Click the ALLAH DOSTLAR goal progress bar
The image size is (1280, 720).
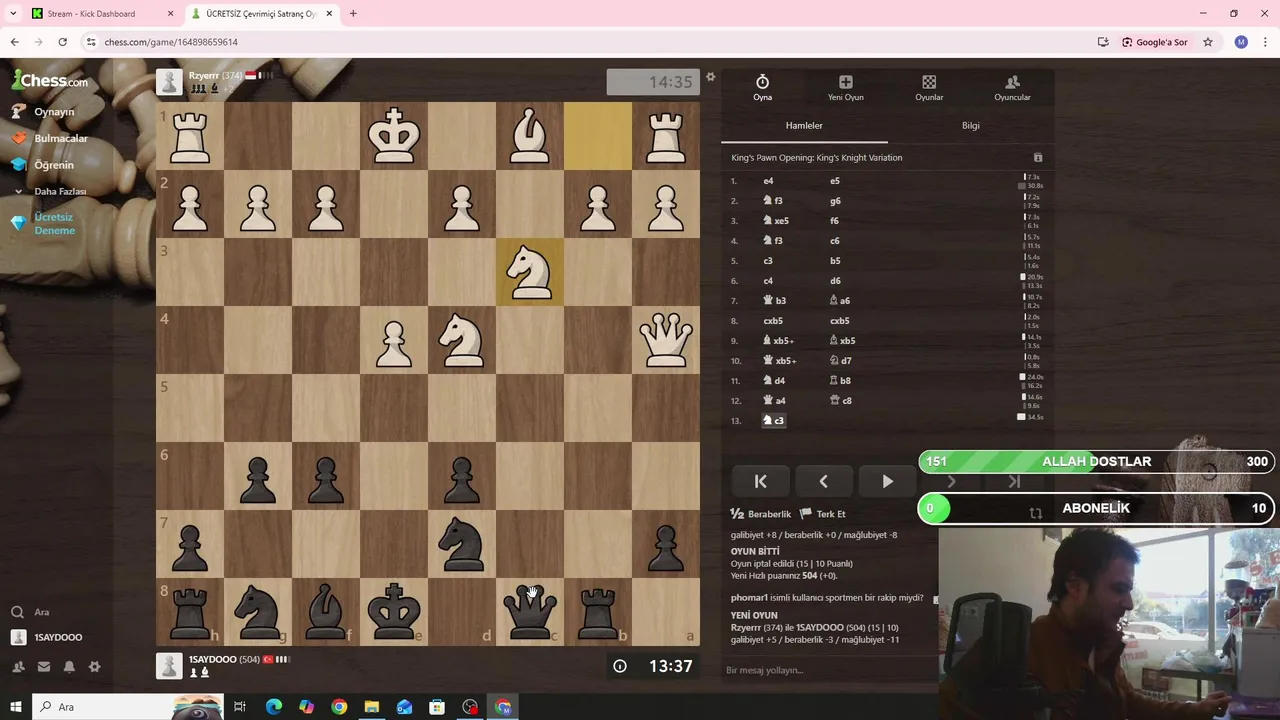tap(1096, 461)
